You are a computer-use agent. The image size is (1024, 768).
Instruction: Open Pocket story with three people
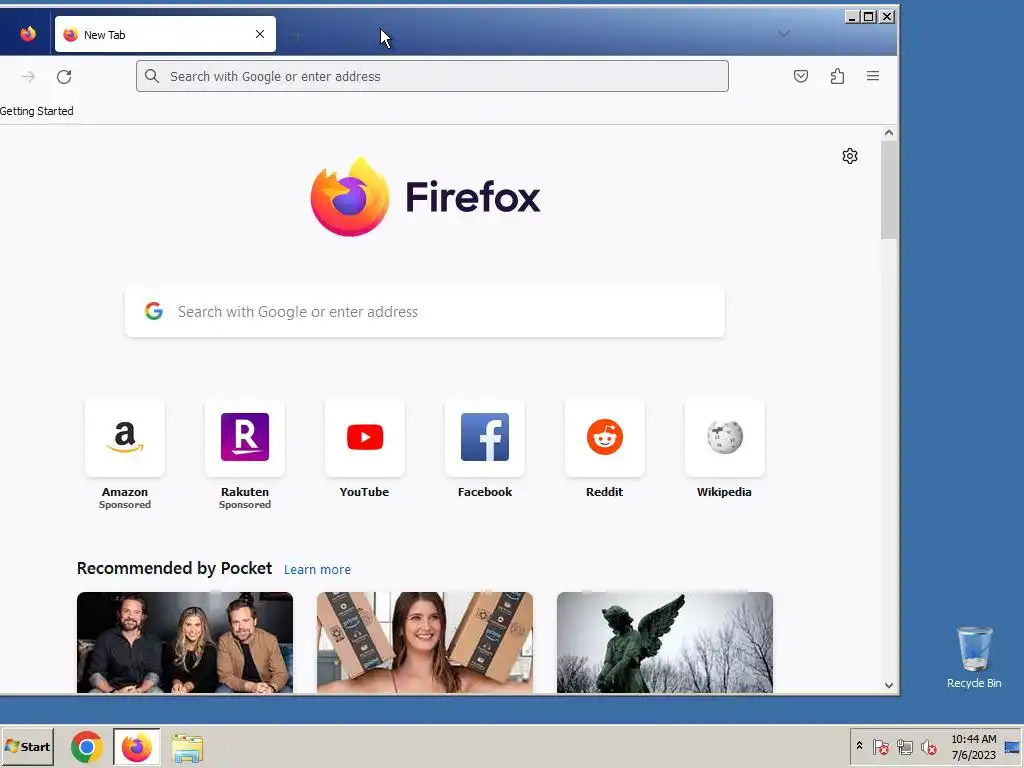point(185,643)
